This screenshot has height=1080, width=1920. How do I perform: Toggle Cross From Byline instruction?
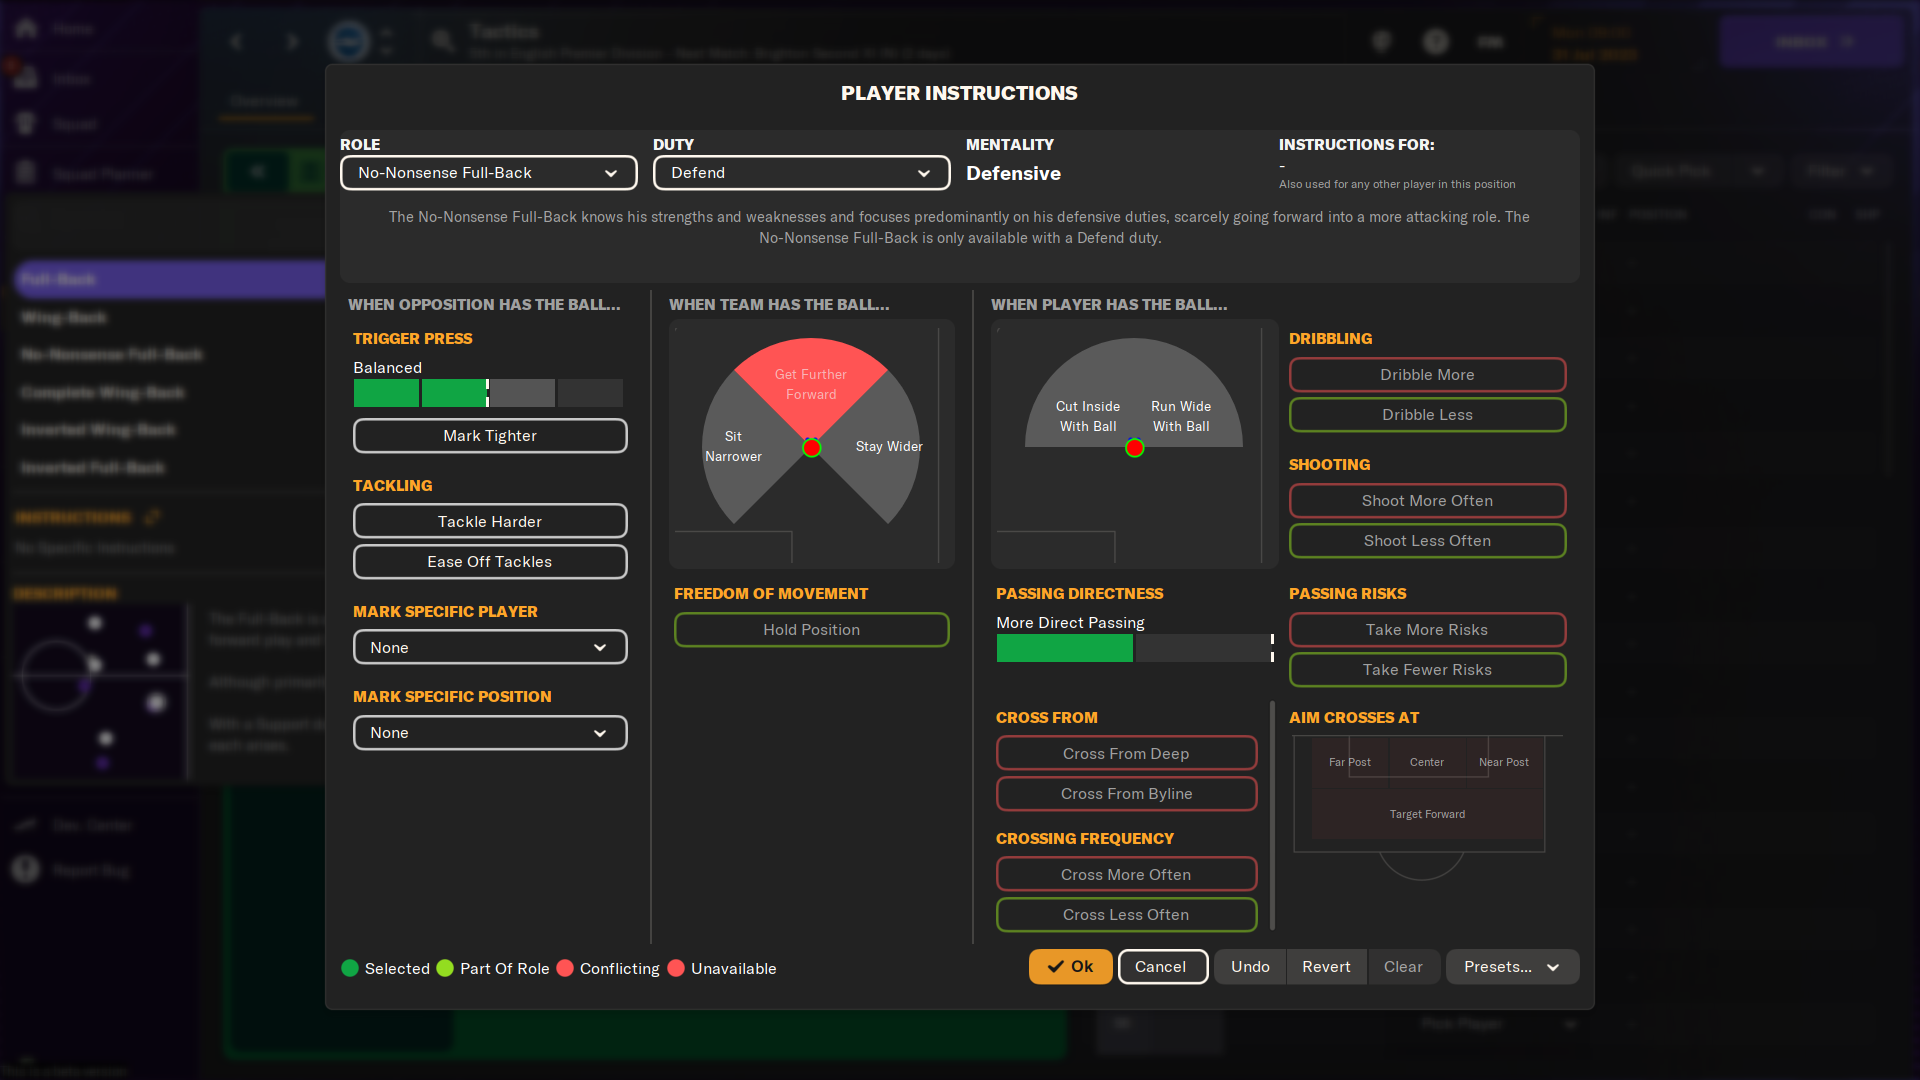click(1126, 794)
